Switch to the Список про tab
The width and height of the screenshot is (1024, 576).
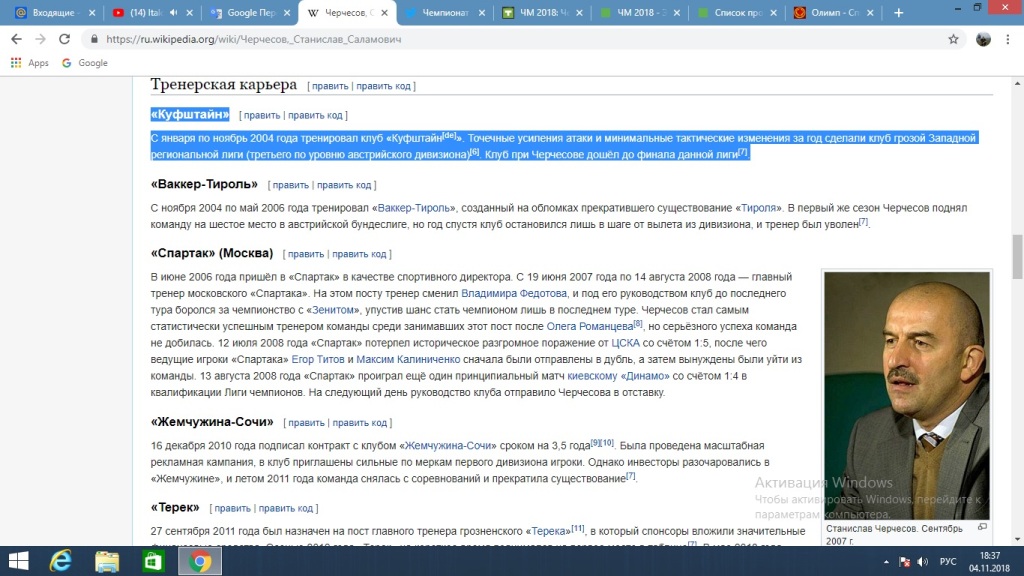[737, 12]
